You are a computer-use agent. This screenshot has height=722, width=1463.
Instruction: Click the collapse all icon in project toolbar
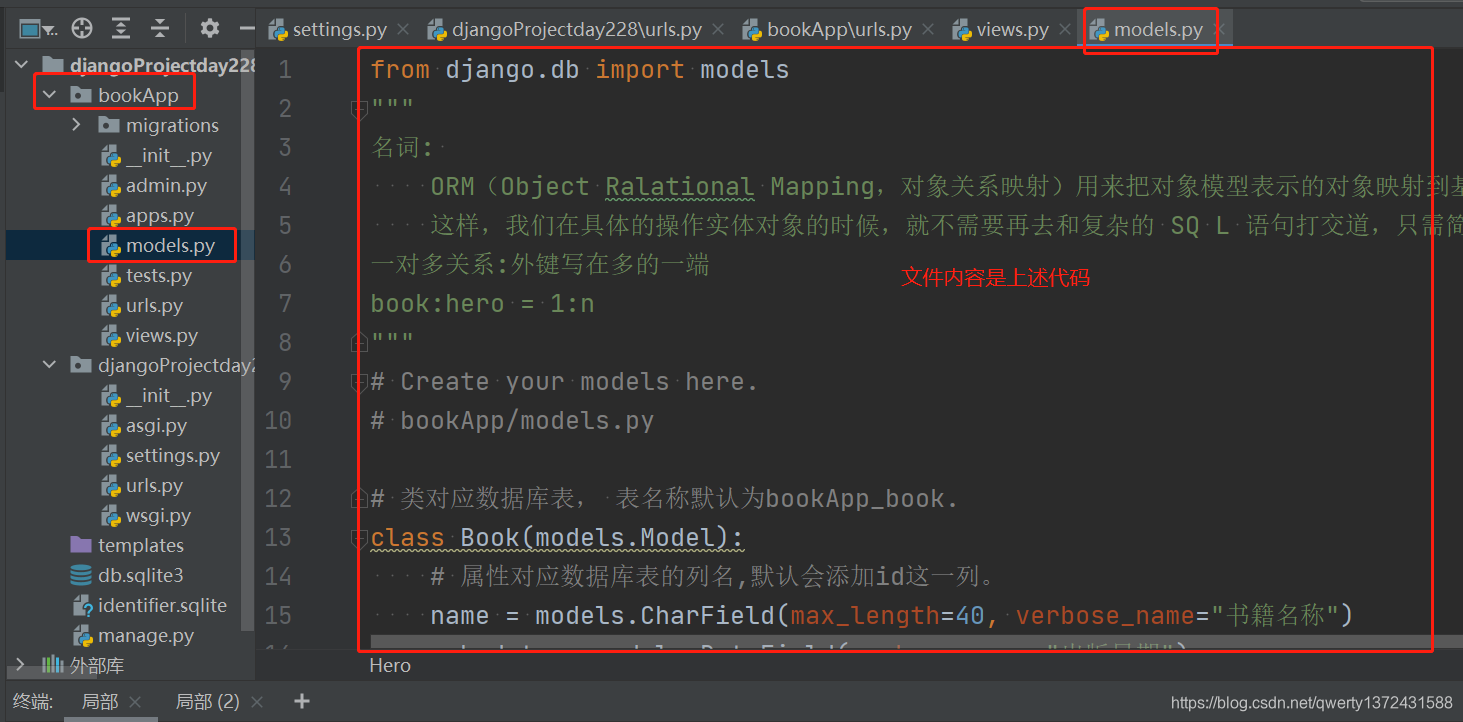160,29
